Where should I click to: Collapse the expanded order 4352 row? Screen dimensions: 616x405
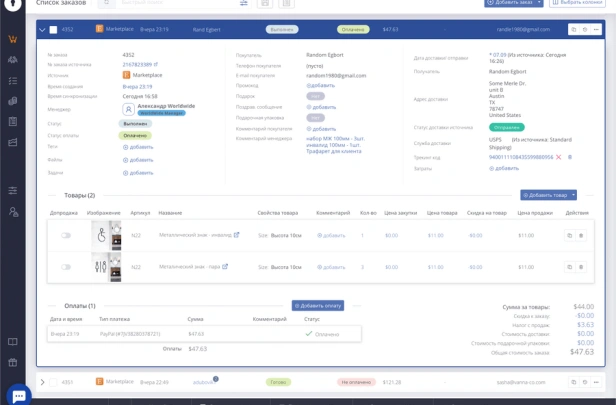(x=42, y=30)
